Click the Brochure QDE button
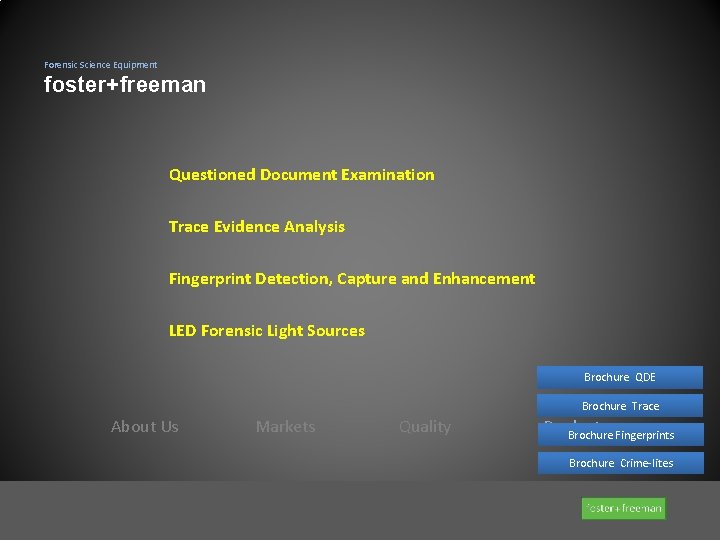720x540 pixels. [x=620, y=377]
